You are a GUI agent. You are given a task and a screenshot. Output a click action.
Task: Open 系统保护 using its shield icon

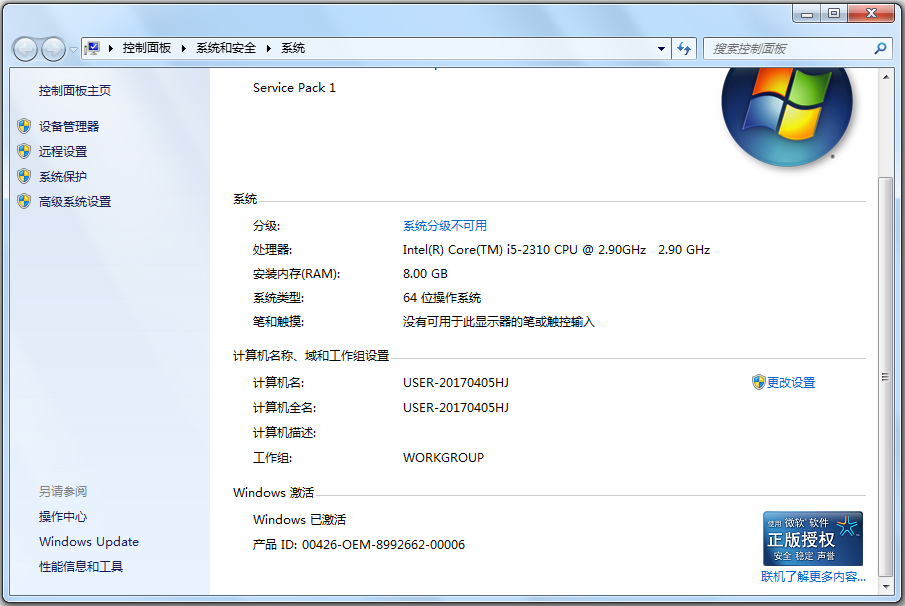(24, 175)
